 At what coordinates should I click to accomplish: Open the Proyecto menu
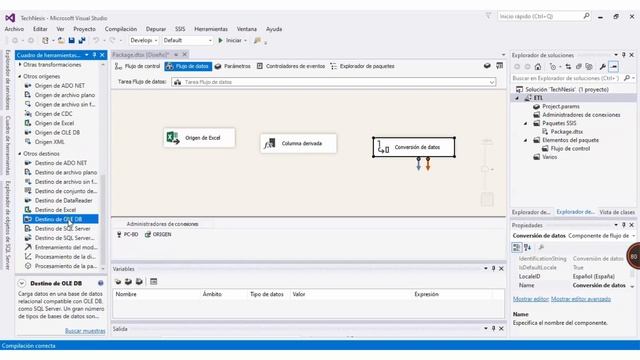pyautogui.click(x=84, y=29)
